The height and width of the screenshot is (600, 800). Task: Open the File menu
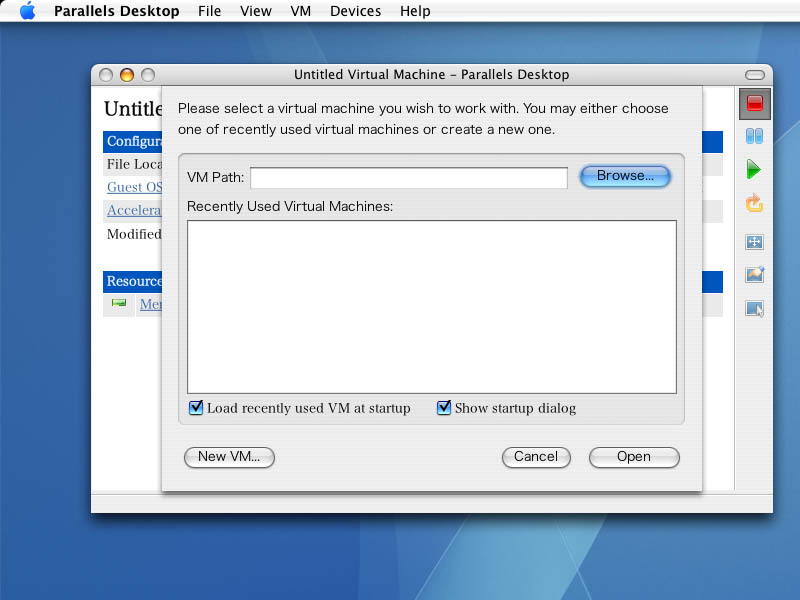point(210,12)
